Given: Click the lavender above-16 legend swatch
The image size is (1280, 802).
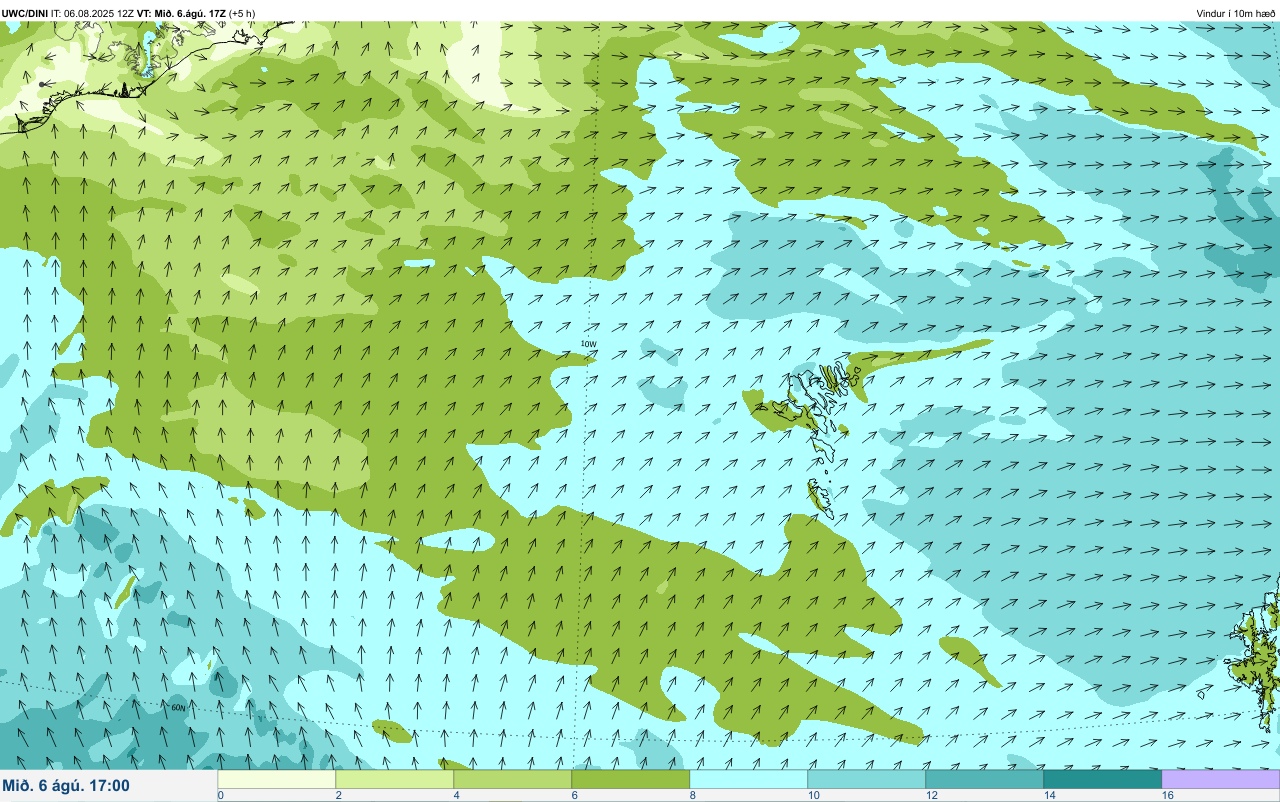Looking at the screenshot, I should (x=1220, y=779).
